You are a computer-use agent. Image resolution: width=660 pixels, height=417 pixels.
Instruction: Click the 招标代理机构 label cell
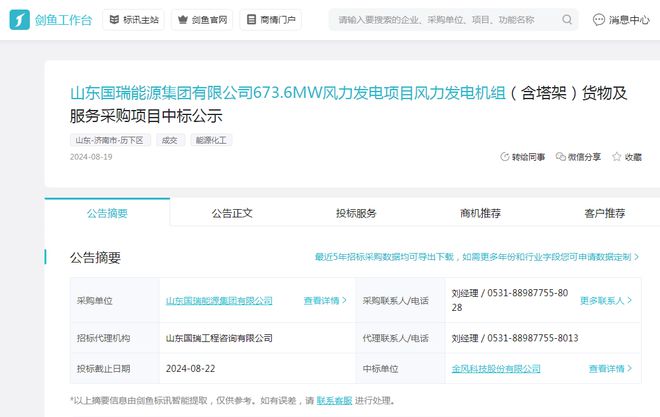[x=115, y=338]
